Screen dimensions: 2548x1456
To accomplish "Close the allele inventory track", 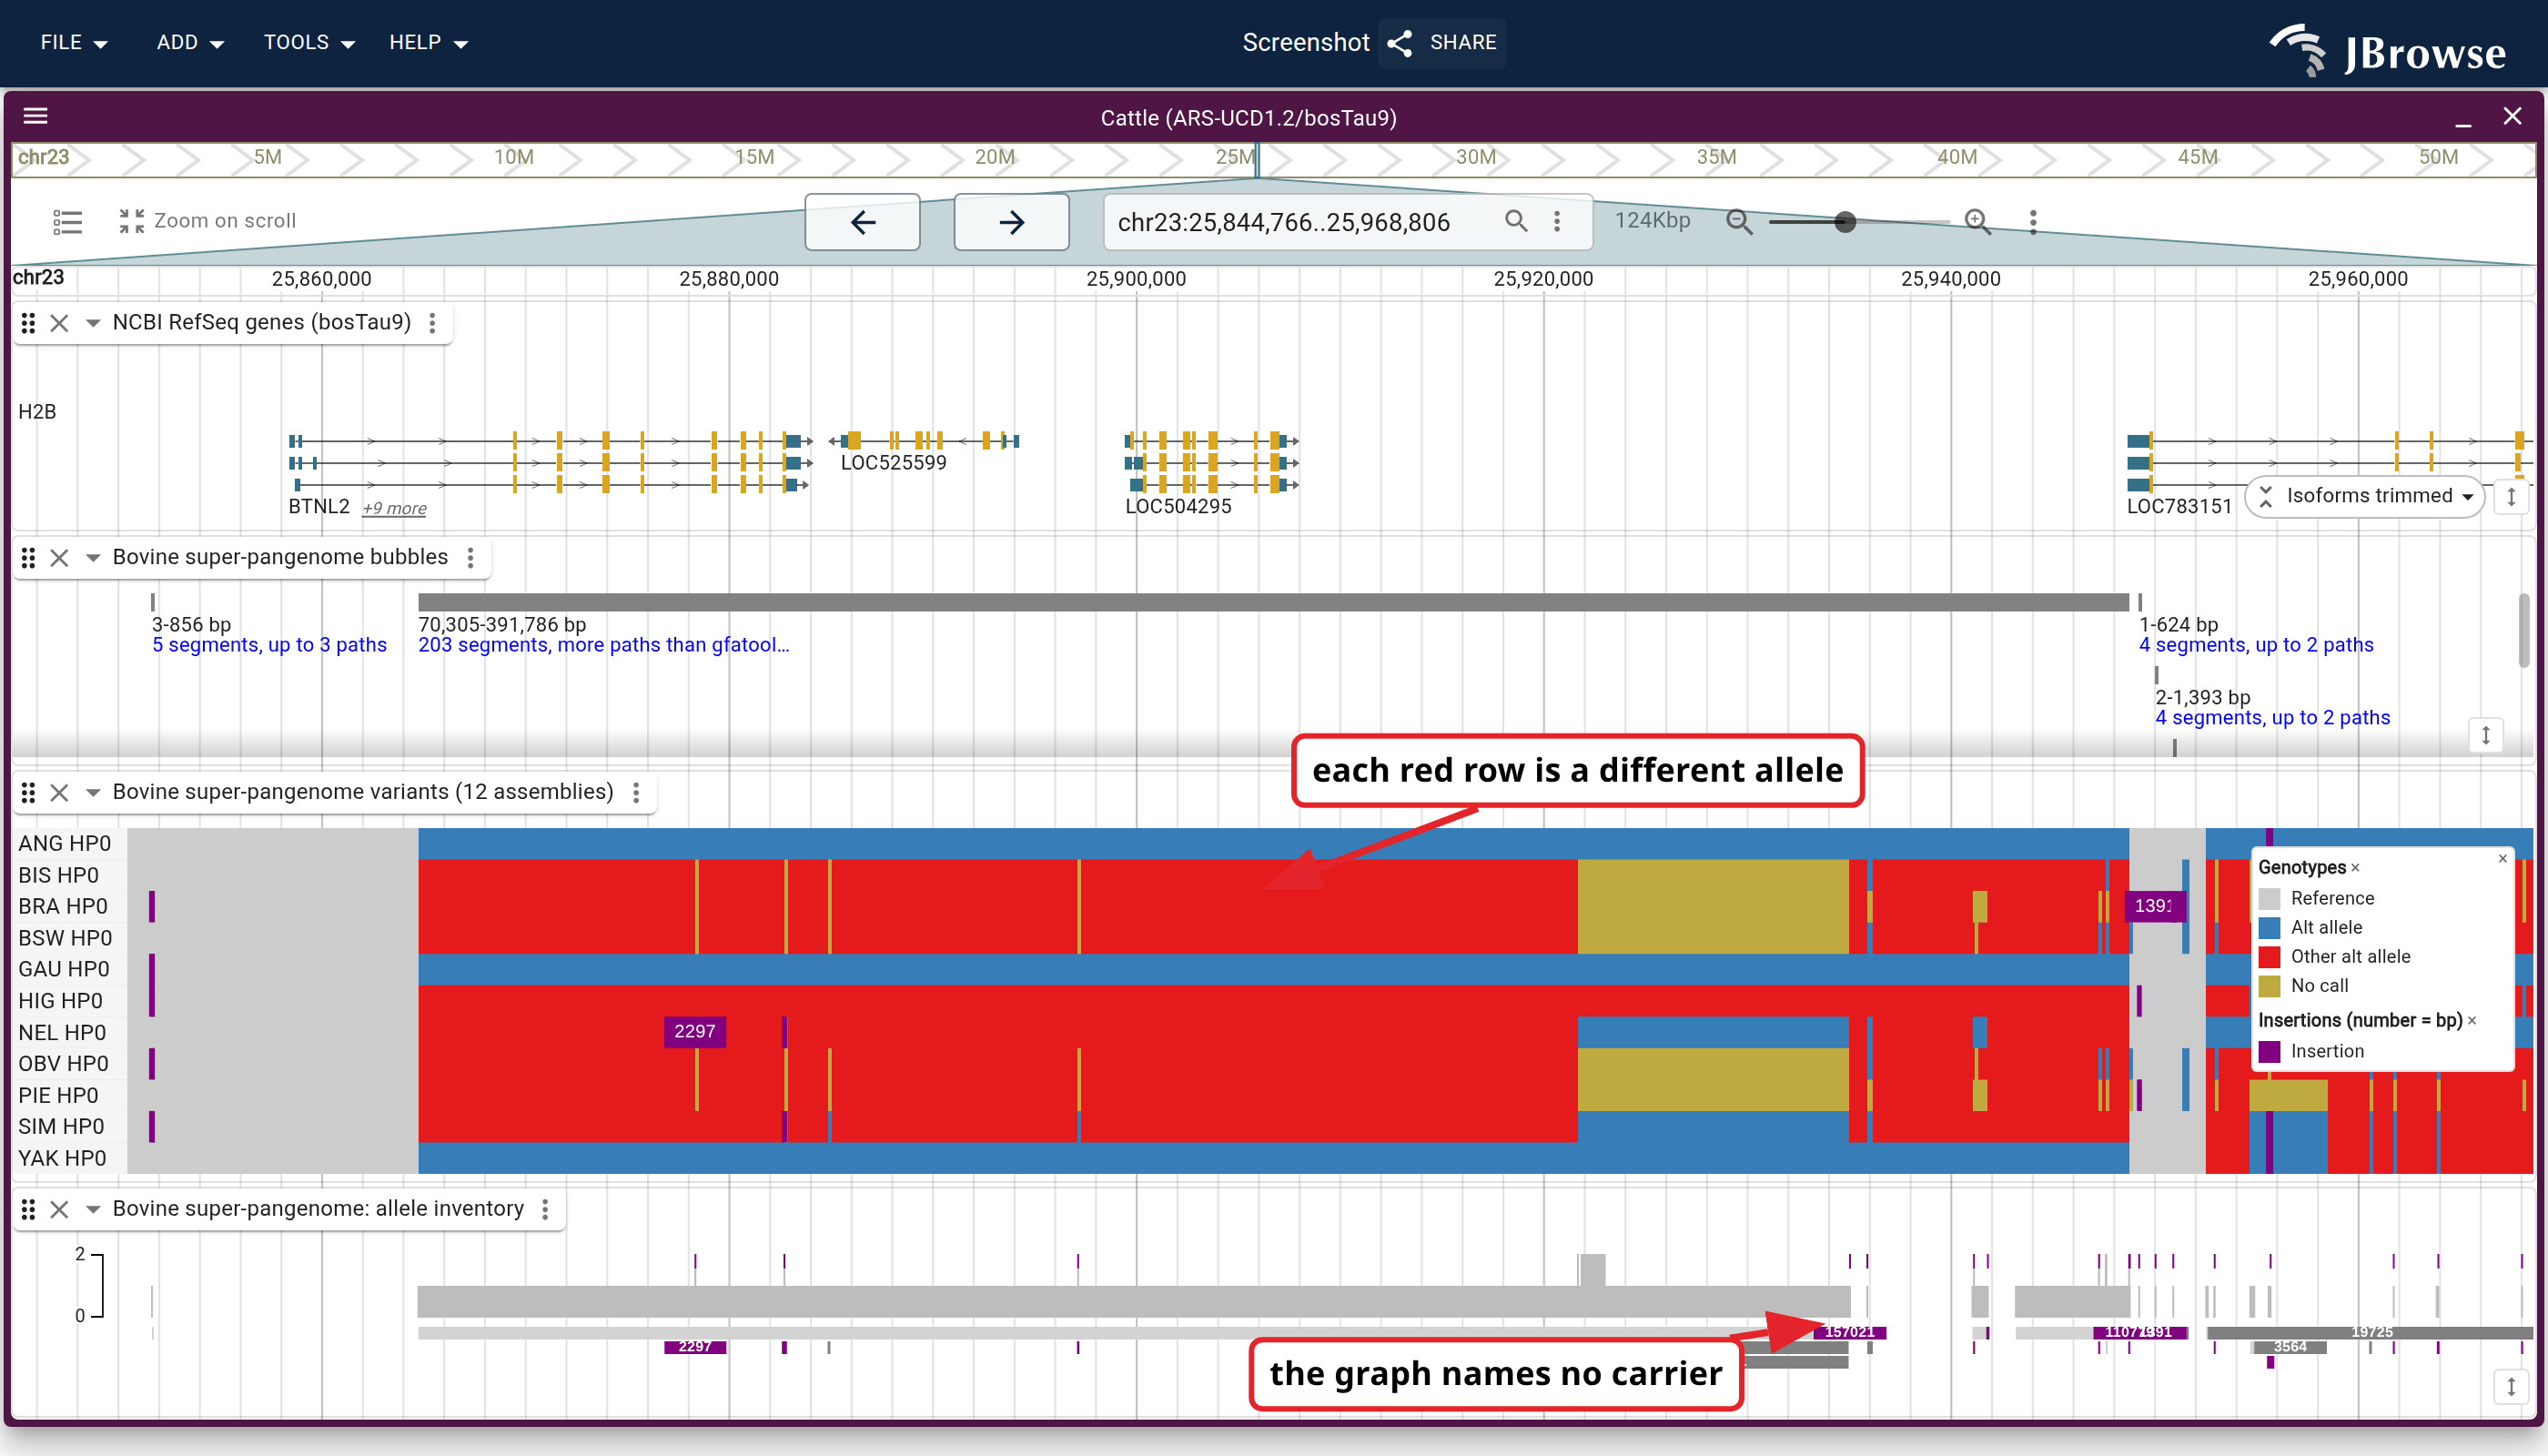I will pyautogui.click(x=59, y=1210).
